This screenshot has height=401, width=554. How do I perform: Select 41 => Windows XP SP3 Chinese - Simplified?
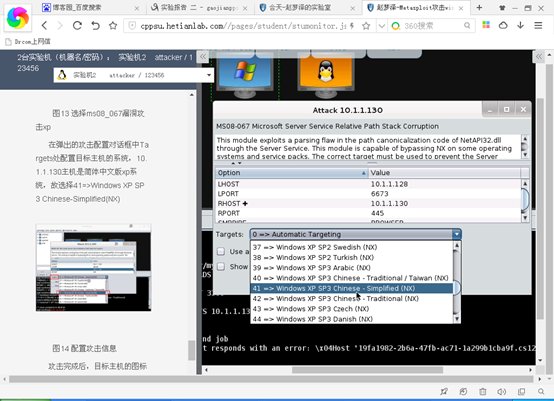pos(352,288)
